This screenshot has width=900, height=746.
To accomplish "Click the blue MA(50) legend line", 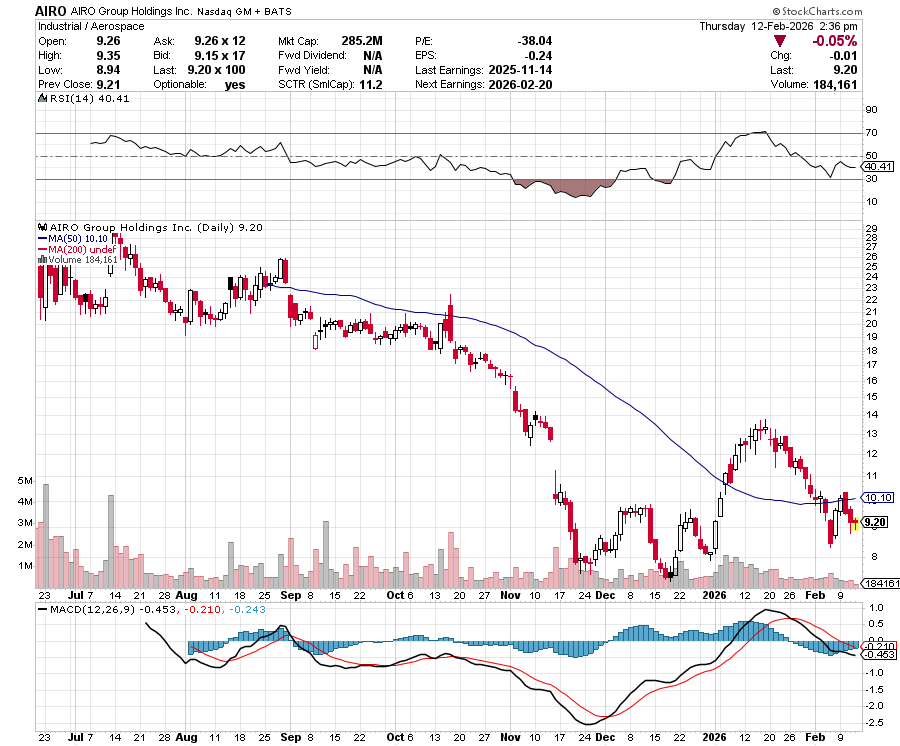I will point(42,238).
